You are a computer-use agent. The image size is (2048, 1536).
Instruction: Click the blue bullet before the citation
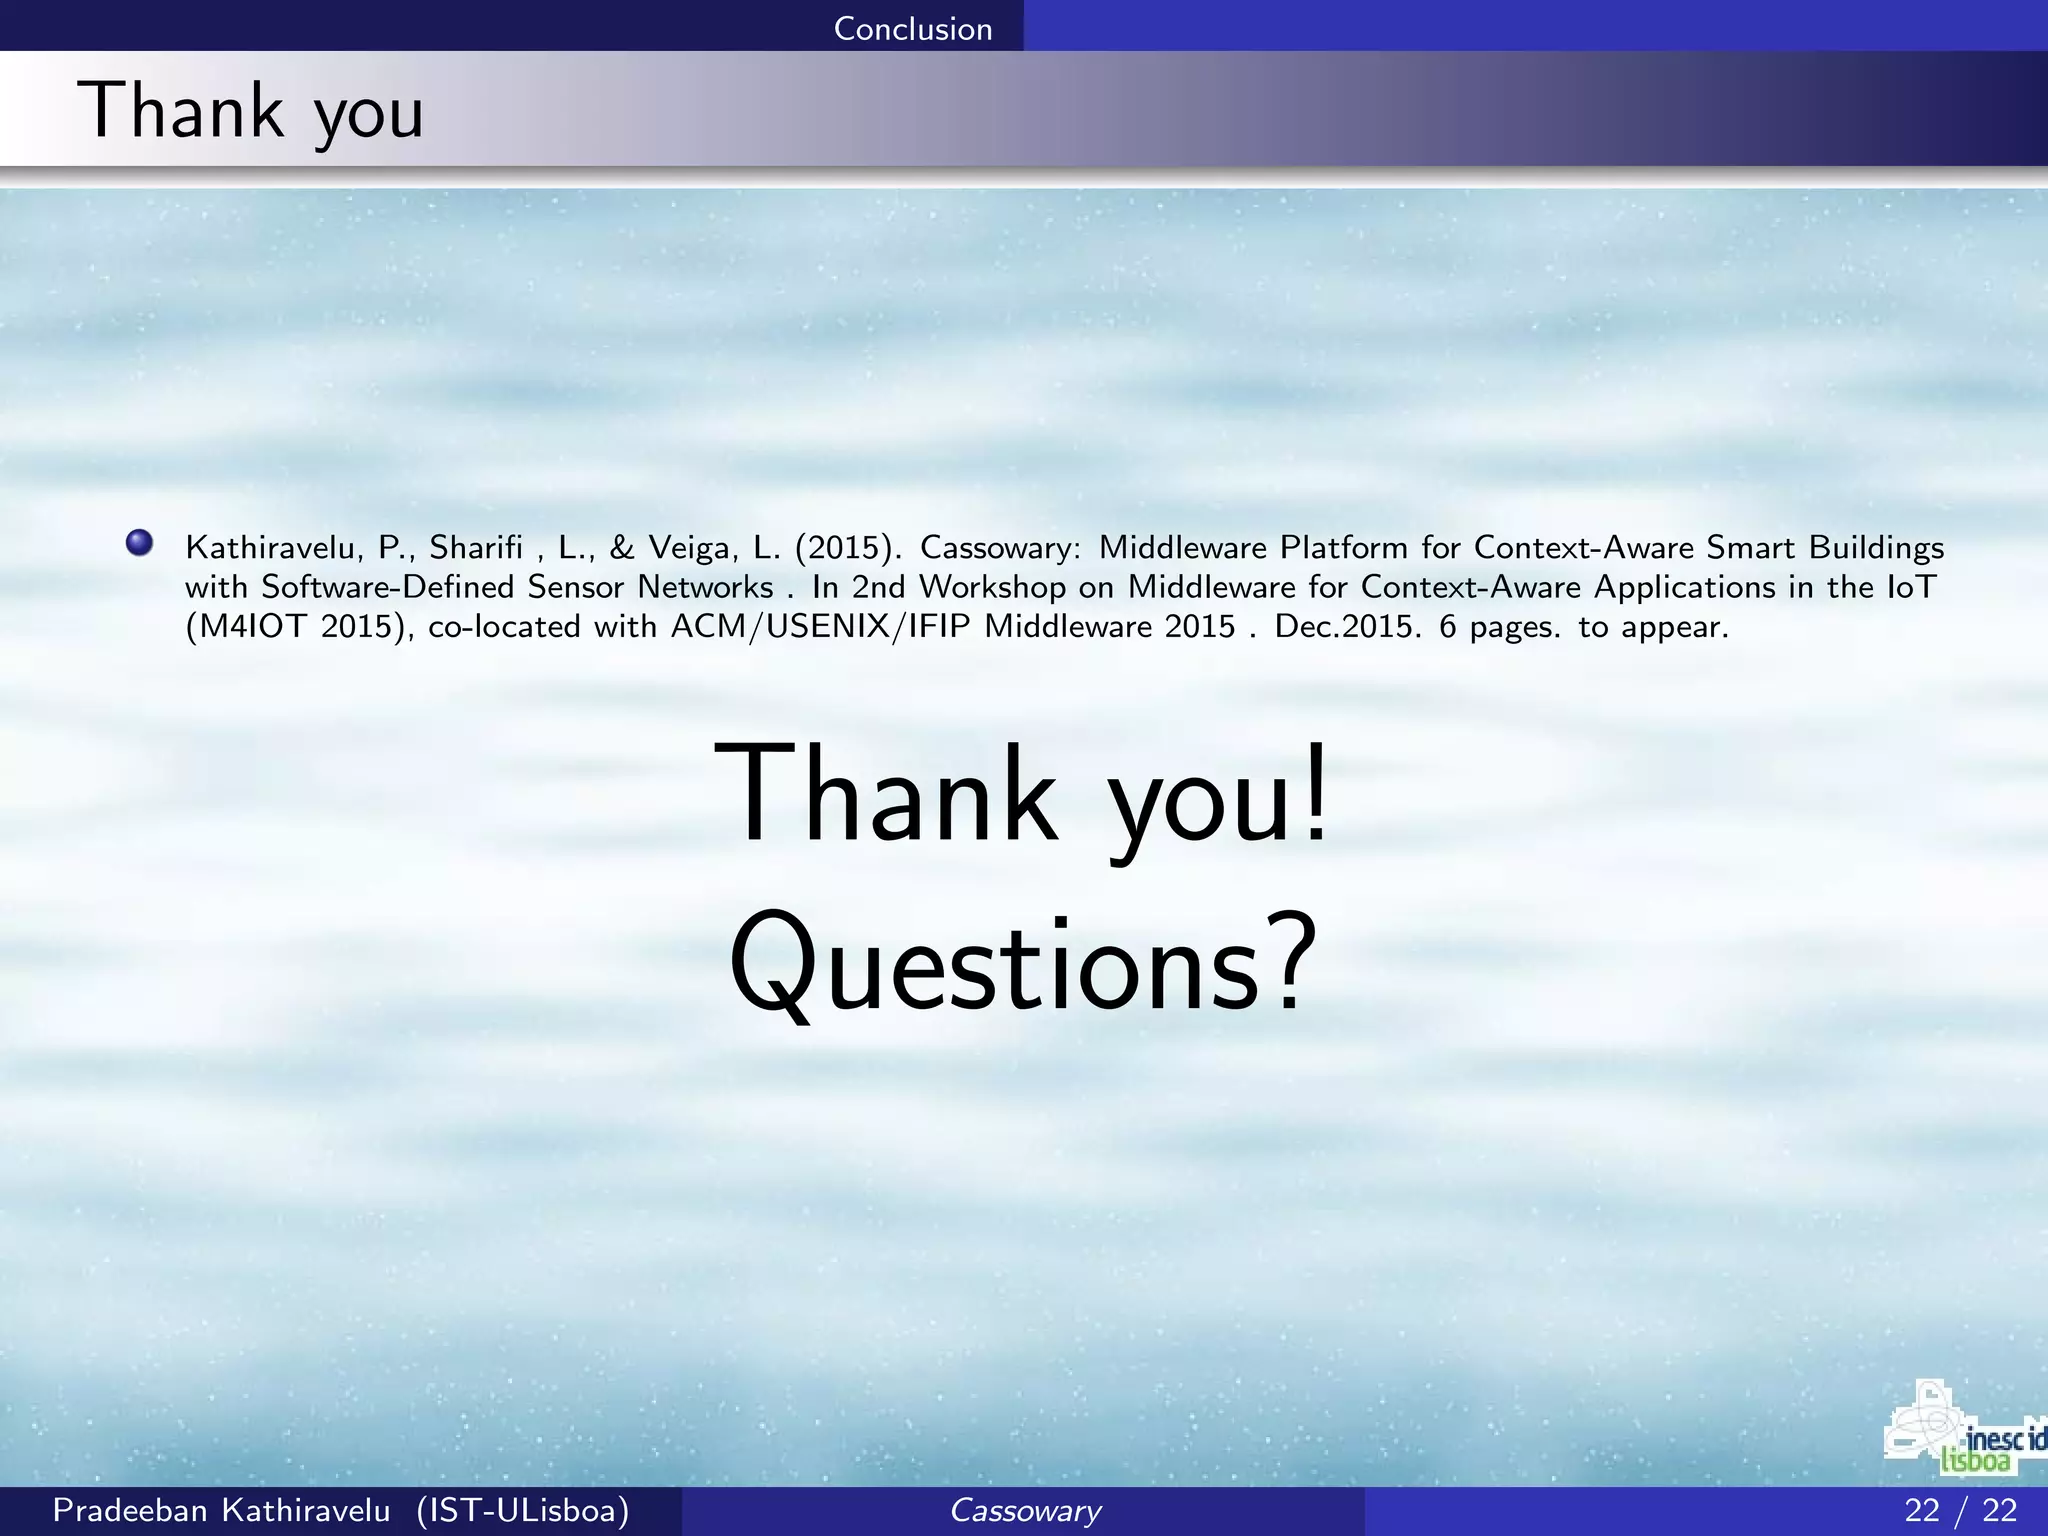pos(139,543)
